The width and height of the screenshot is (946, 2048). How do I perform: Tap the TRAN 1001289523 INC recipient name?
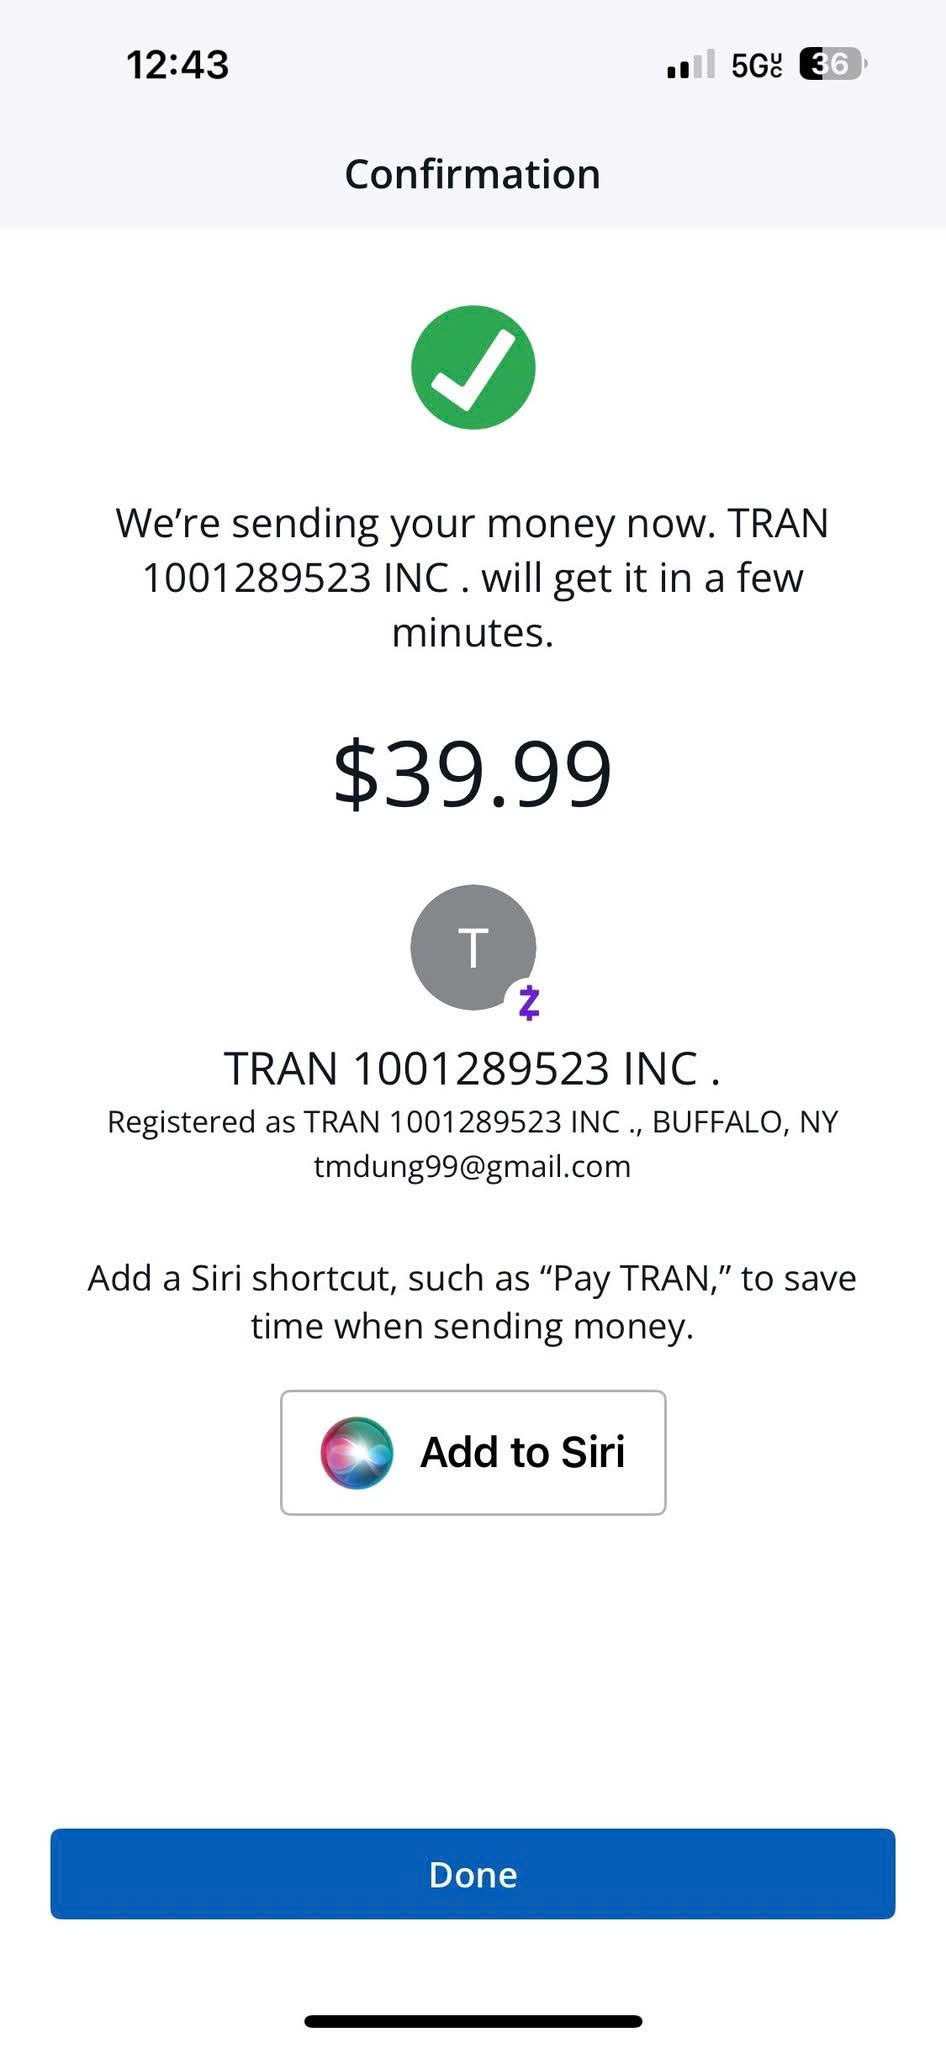click(x=472, y=1069)
